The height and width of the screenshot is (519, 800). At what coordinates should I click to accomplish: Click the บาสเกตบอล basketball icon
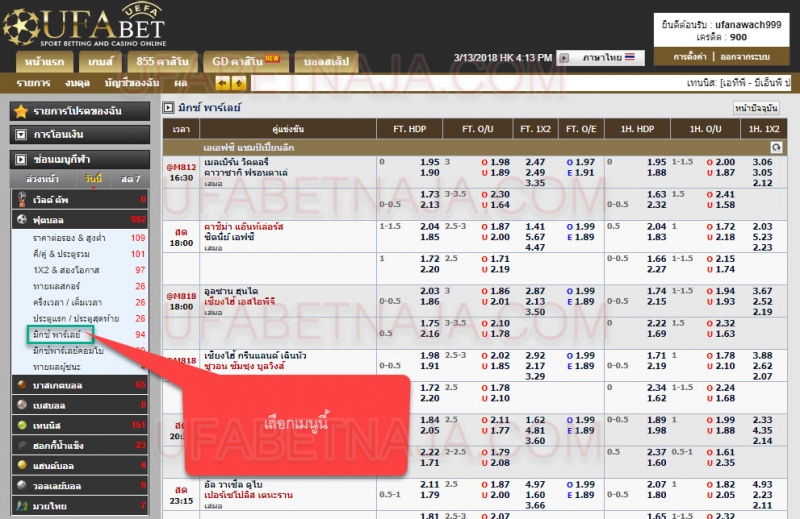pyautogui.click(x=22, y=385)
